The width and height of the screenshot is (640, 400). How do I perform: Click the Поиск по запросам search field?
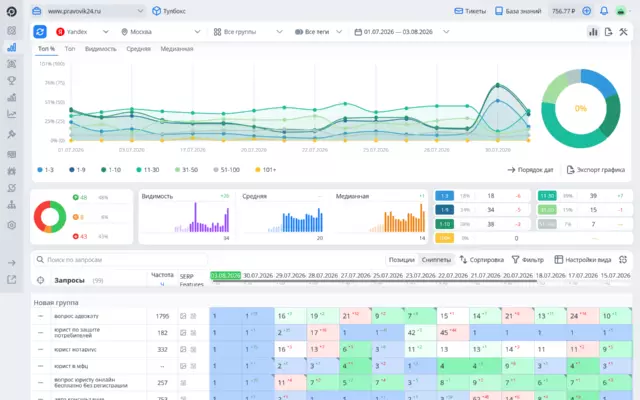[x=121, y=260]
